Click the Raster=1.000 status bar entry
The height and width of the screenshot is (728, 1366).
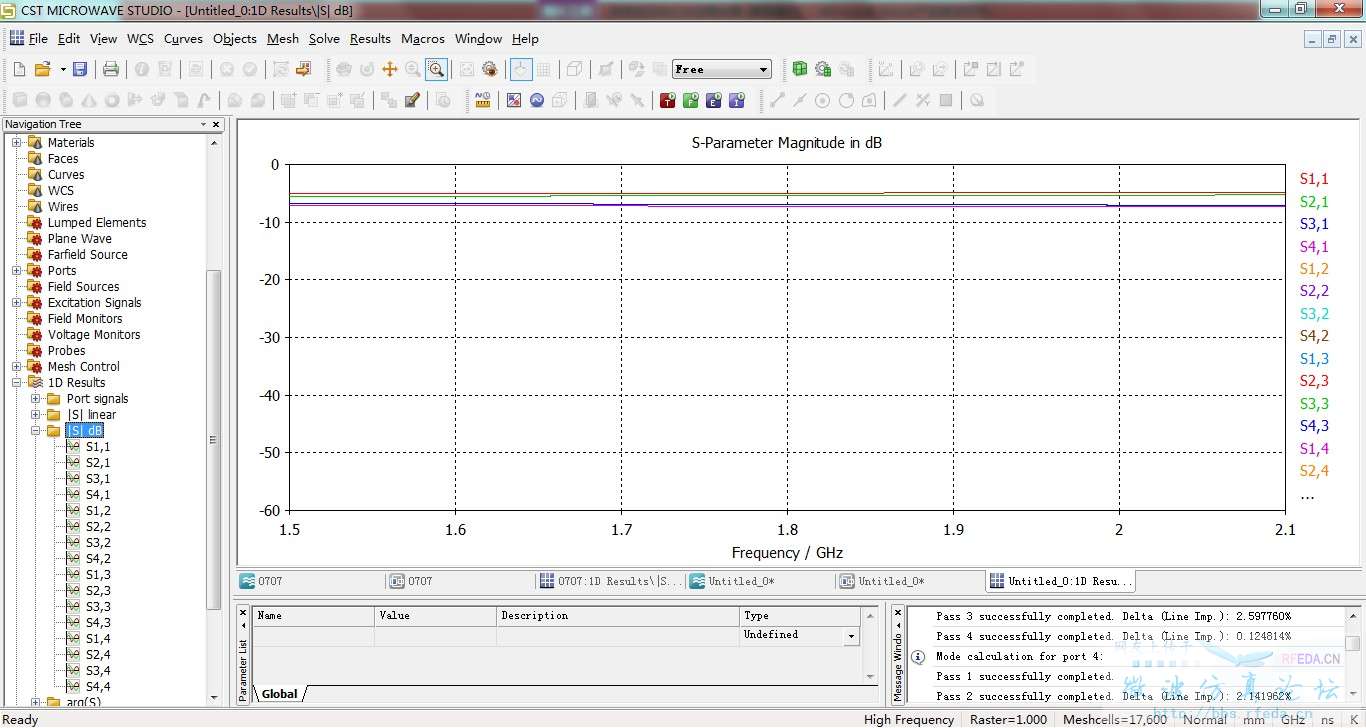point(1009,719)
